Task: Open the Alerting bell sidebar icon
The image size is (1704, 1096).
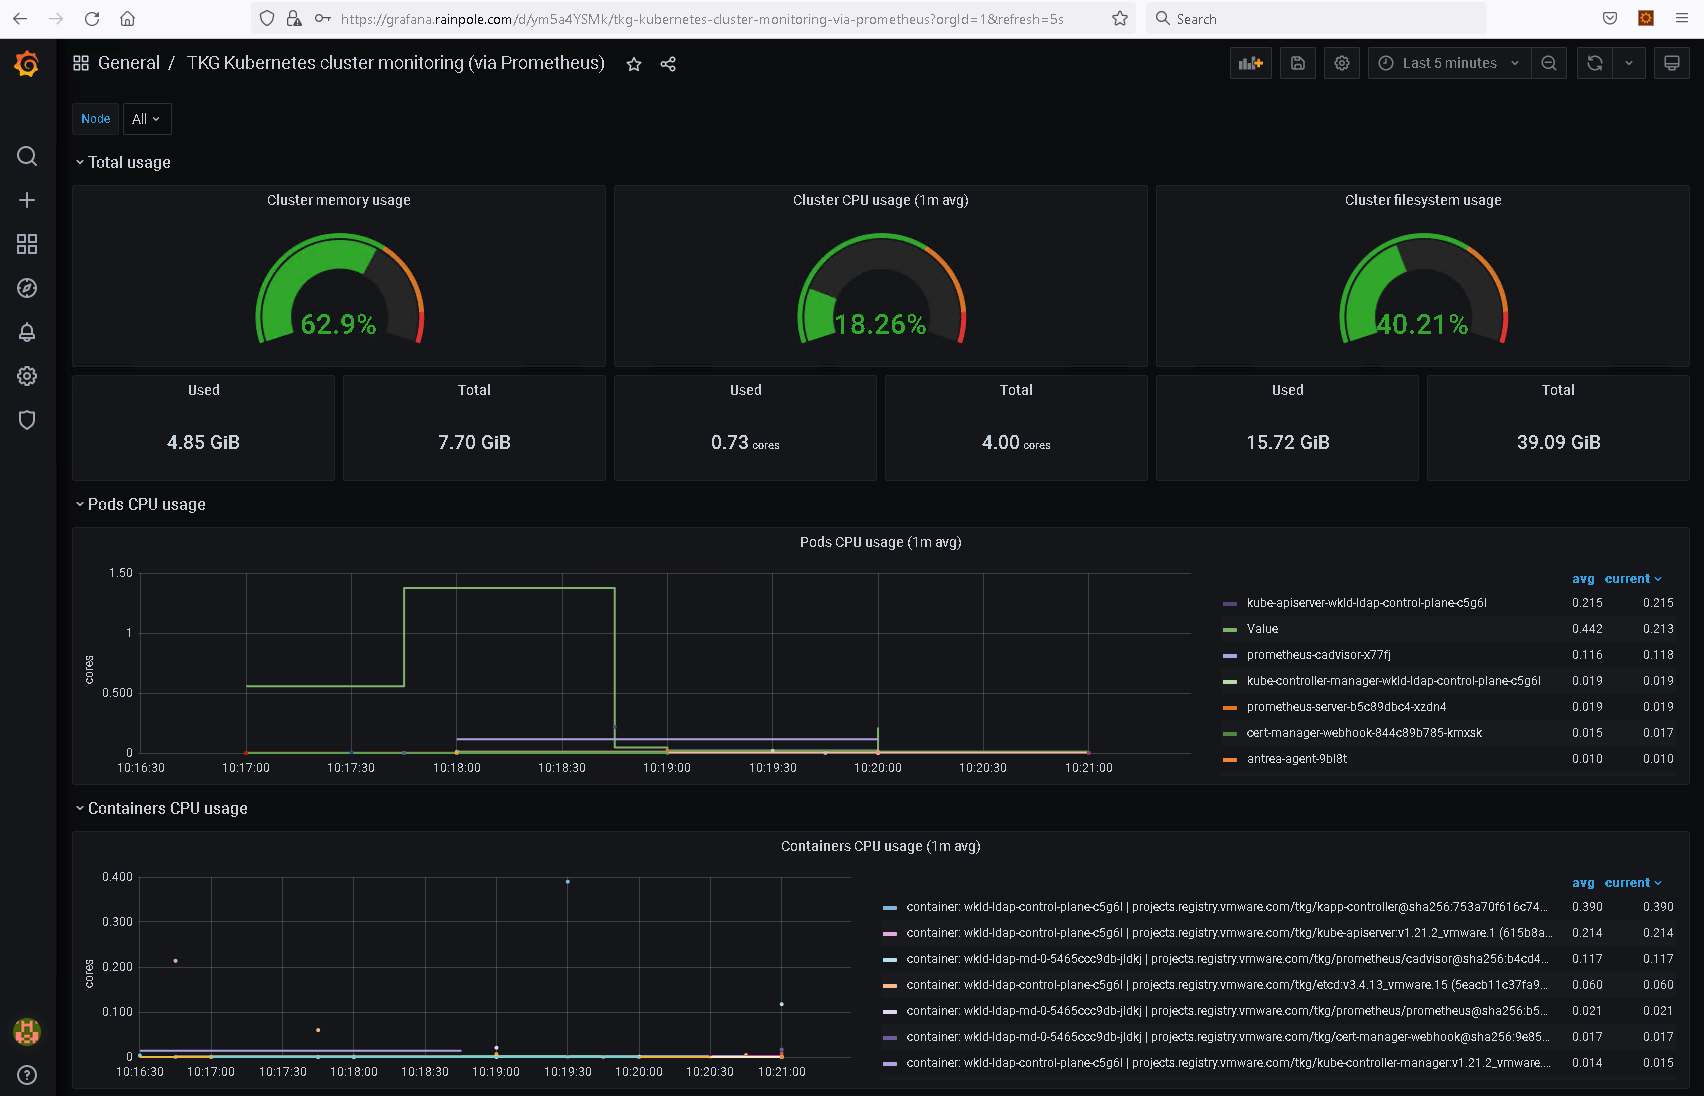Action: pyautogui.click(x=27, y=332)
